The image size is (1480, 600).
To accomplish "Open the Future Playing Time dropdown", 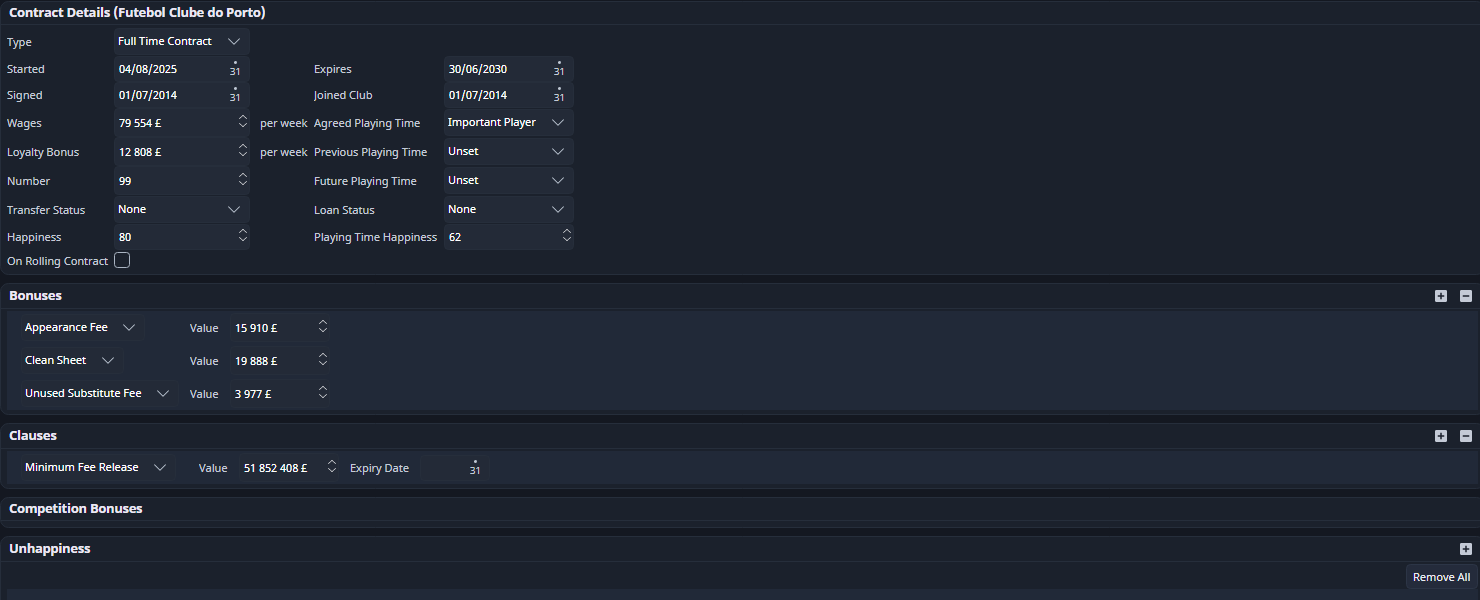I will (508, 181).
